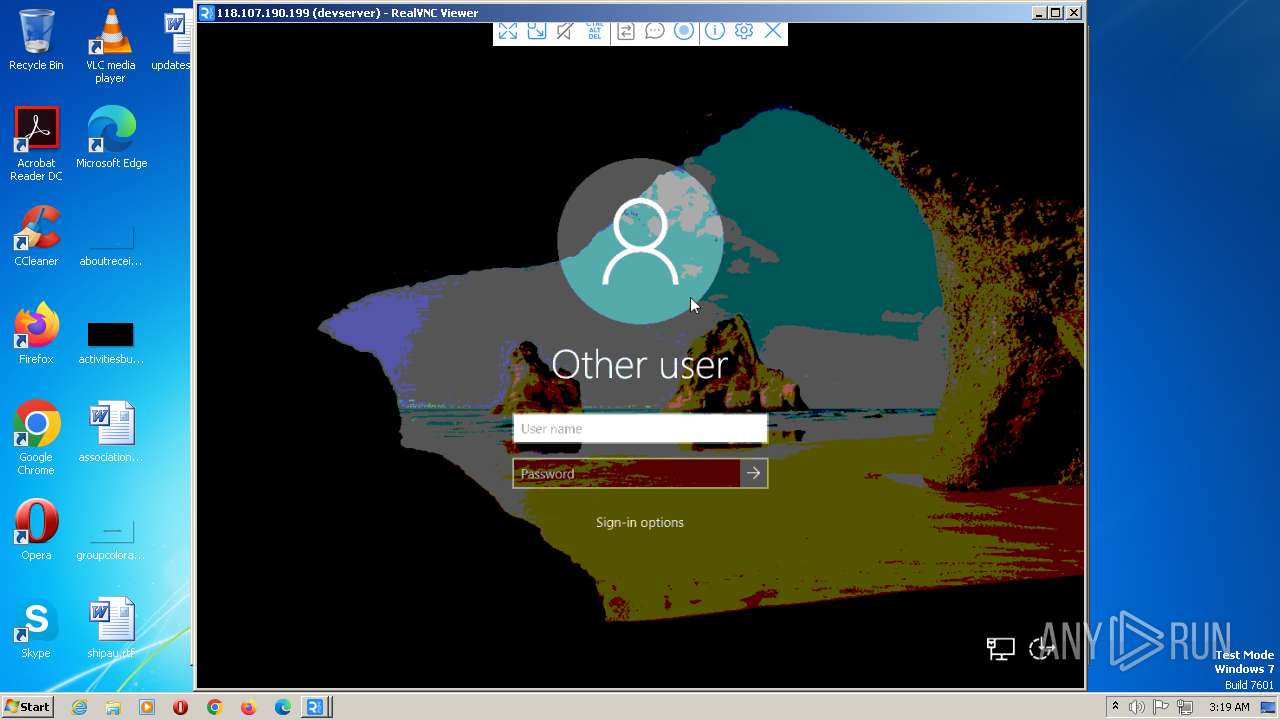Click the Other user avatar picture
Screen dimensions: 1280x720
640,241
